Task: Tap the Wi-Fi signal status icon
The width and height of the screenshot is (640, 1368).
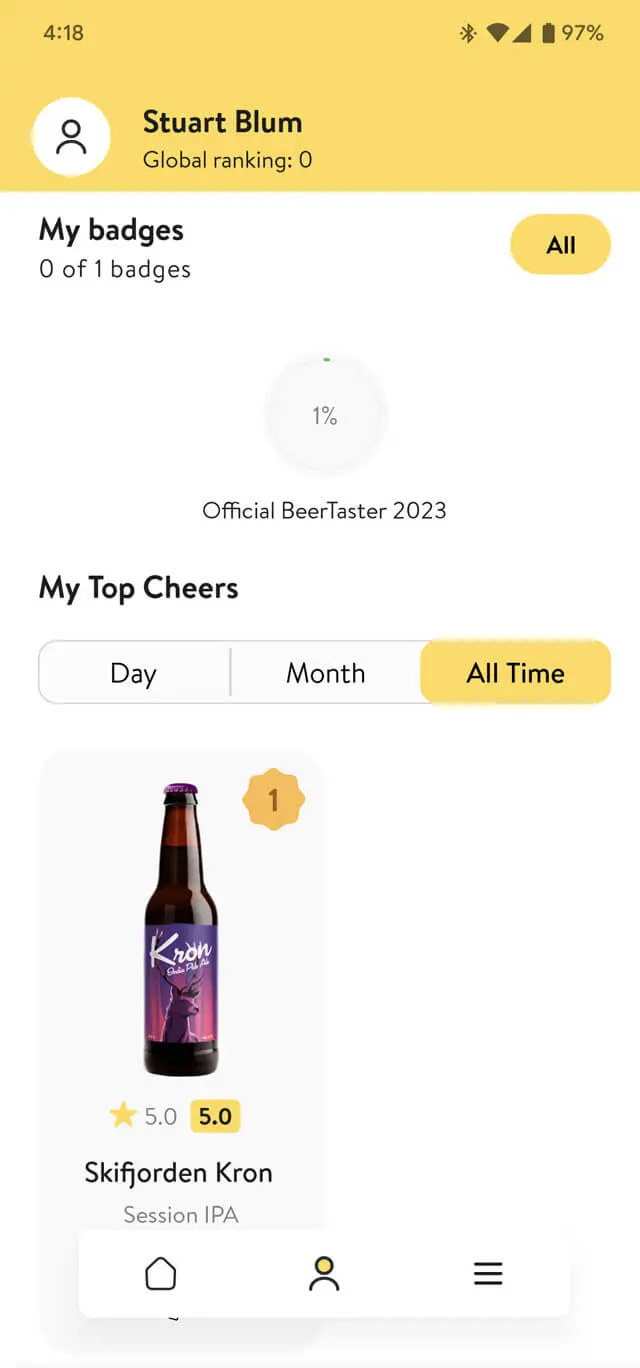Action: coord(497,33)
